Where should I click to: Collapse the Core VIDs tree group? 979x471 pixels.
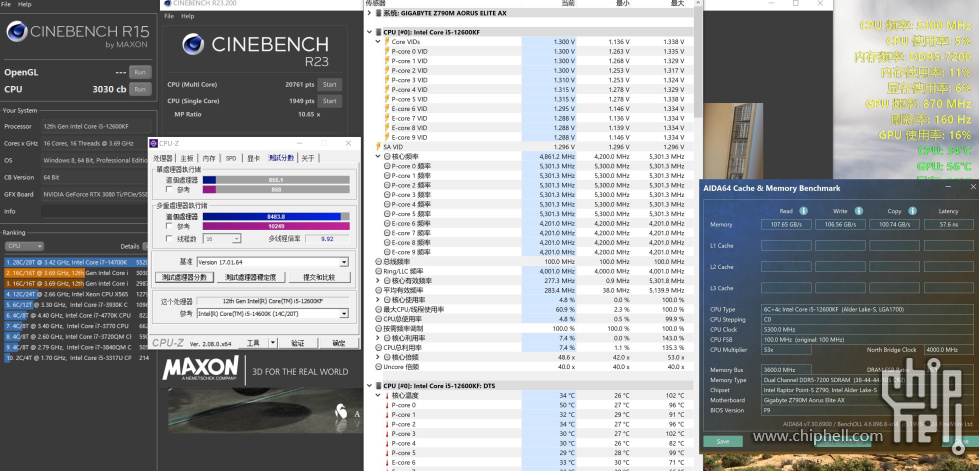pyautogui.click(x=378, y=41)
